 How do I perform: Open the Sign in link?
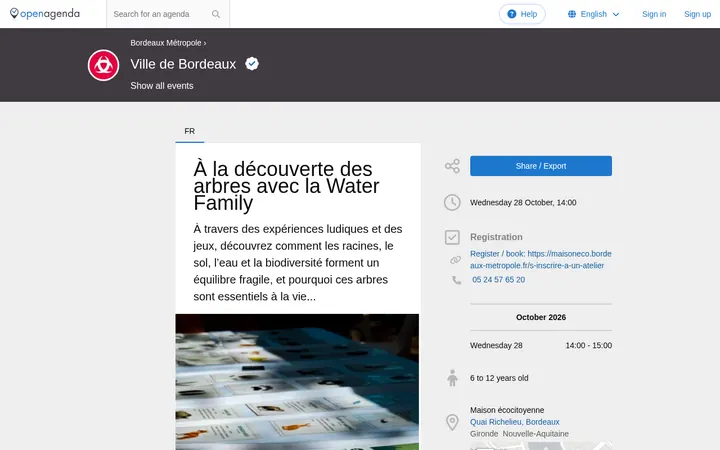tap(654, 14)
